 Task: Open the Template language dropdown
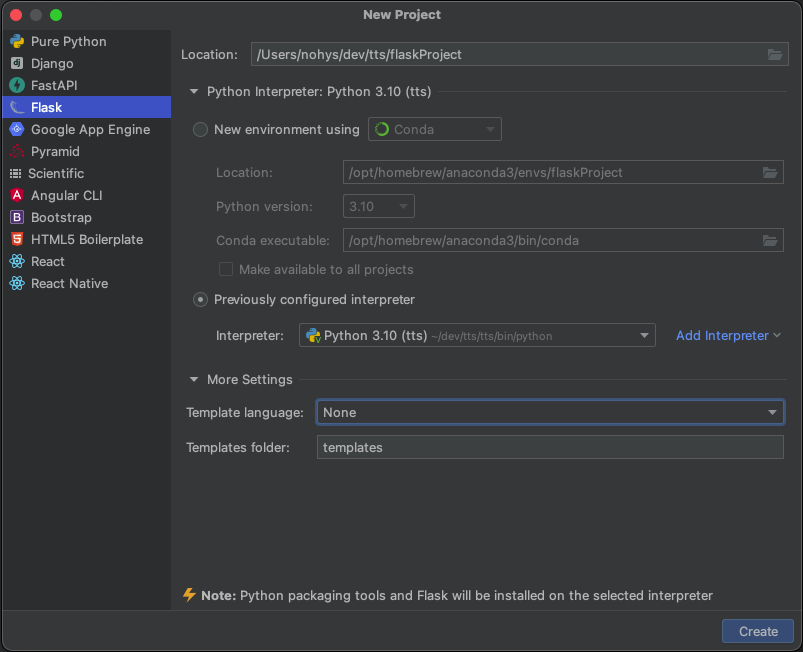(x=550, y=412)
